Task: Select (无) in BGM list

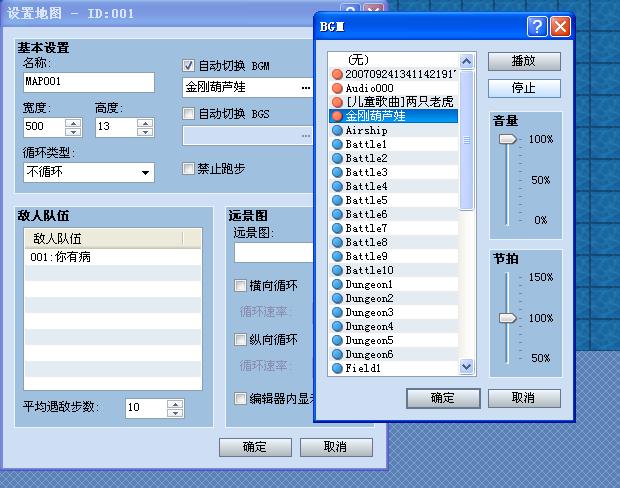Action: coord(393,60)
